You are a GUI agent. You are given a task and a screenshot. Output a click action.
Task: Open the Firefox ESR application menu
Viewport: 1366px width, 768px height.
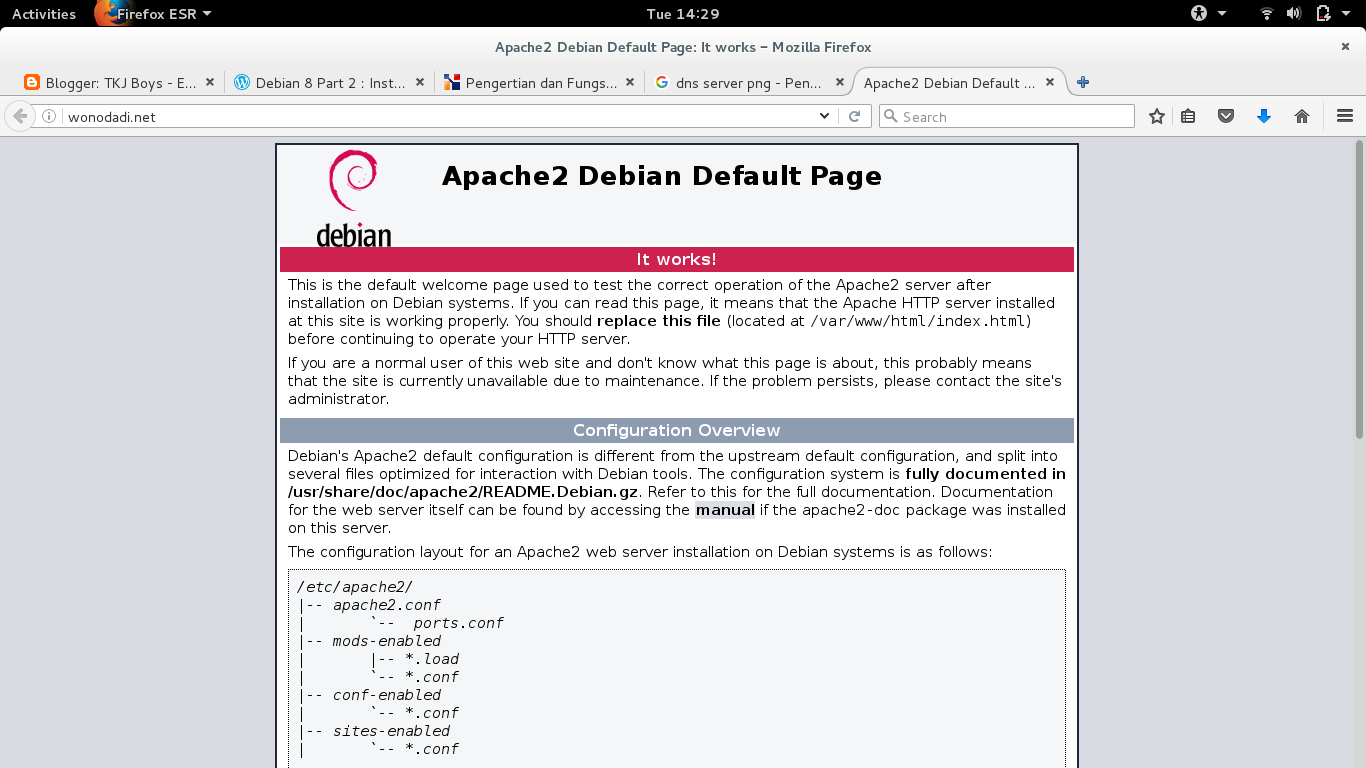point(154,14)
